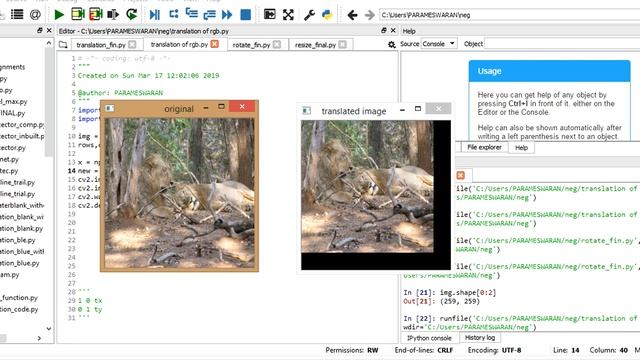The width and height of the screenshot is (640, 360).
Task: Run the file with the green play icon
Action: click(59, 15)
